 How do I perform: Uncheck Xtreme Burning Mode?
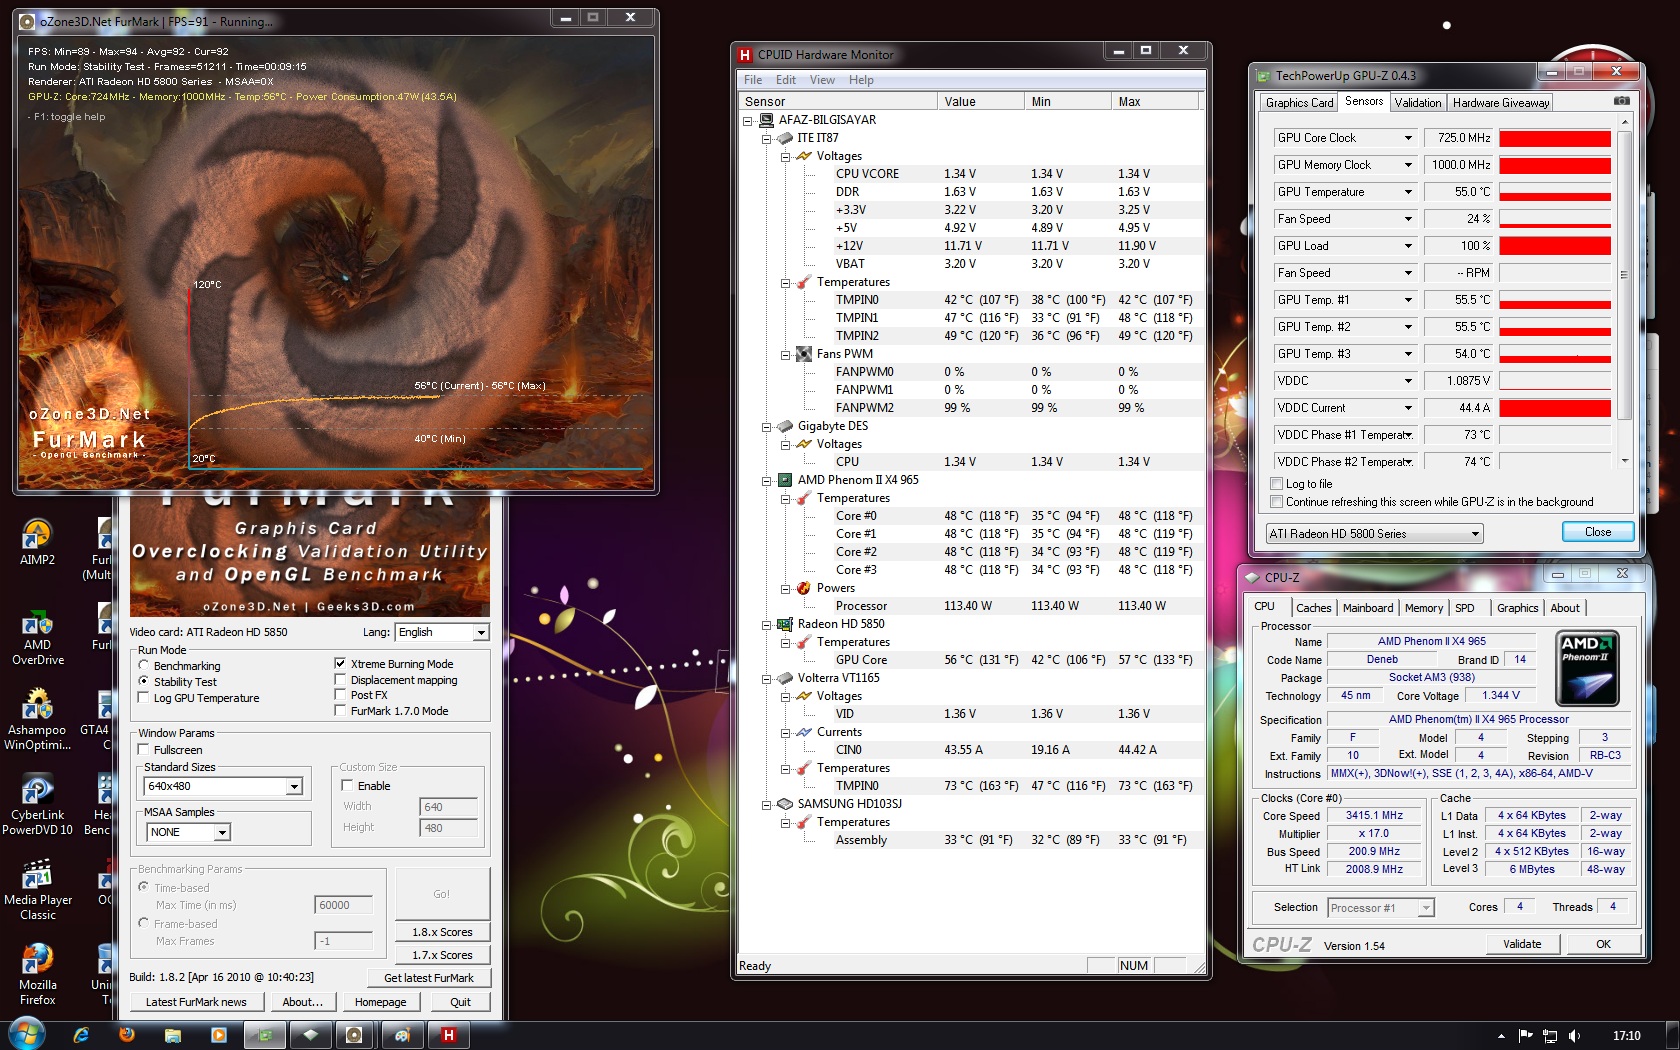(340, 663)
